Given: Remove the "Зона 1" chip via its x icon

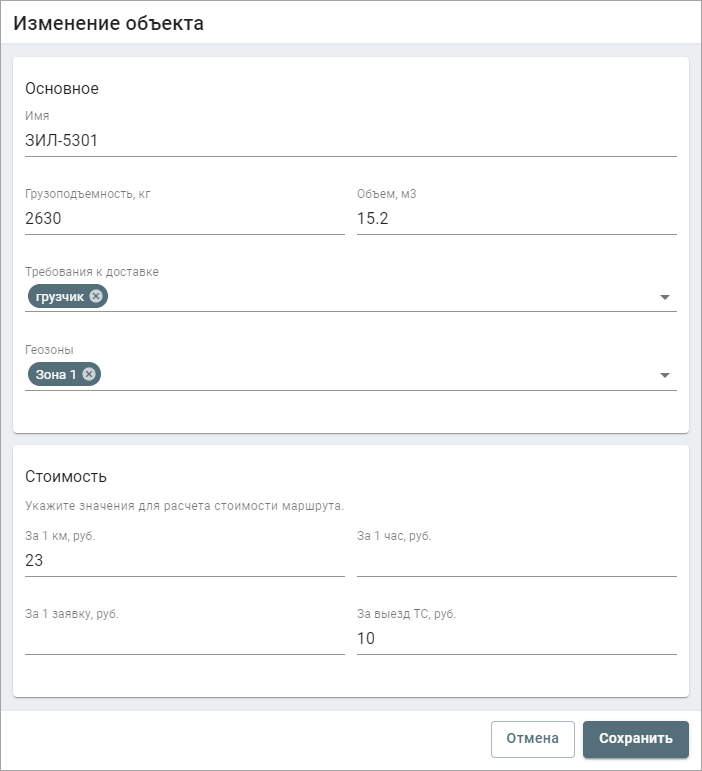Looking at the screenshot, I should click(89, 374).
